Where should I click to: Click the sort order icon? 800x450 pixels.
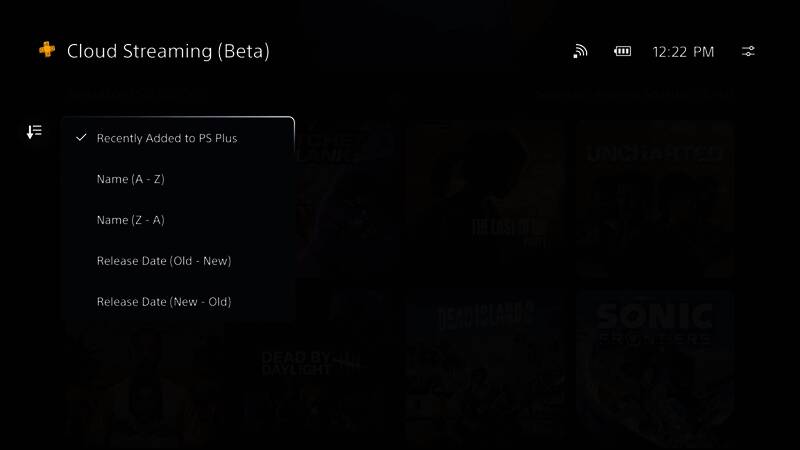pos(34,132)
